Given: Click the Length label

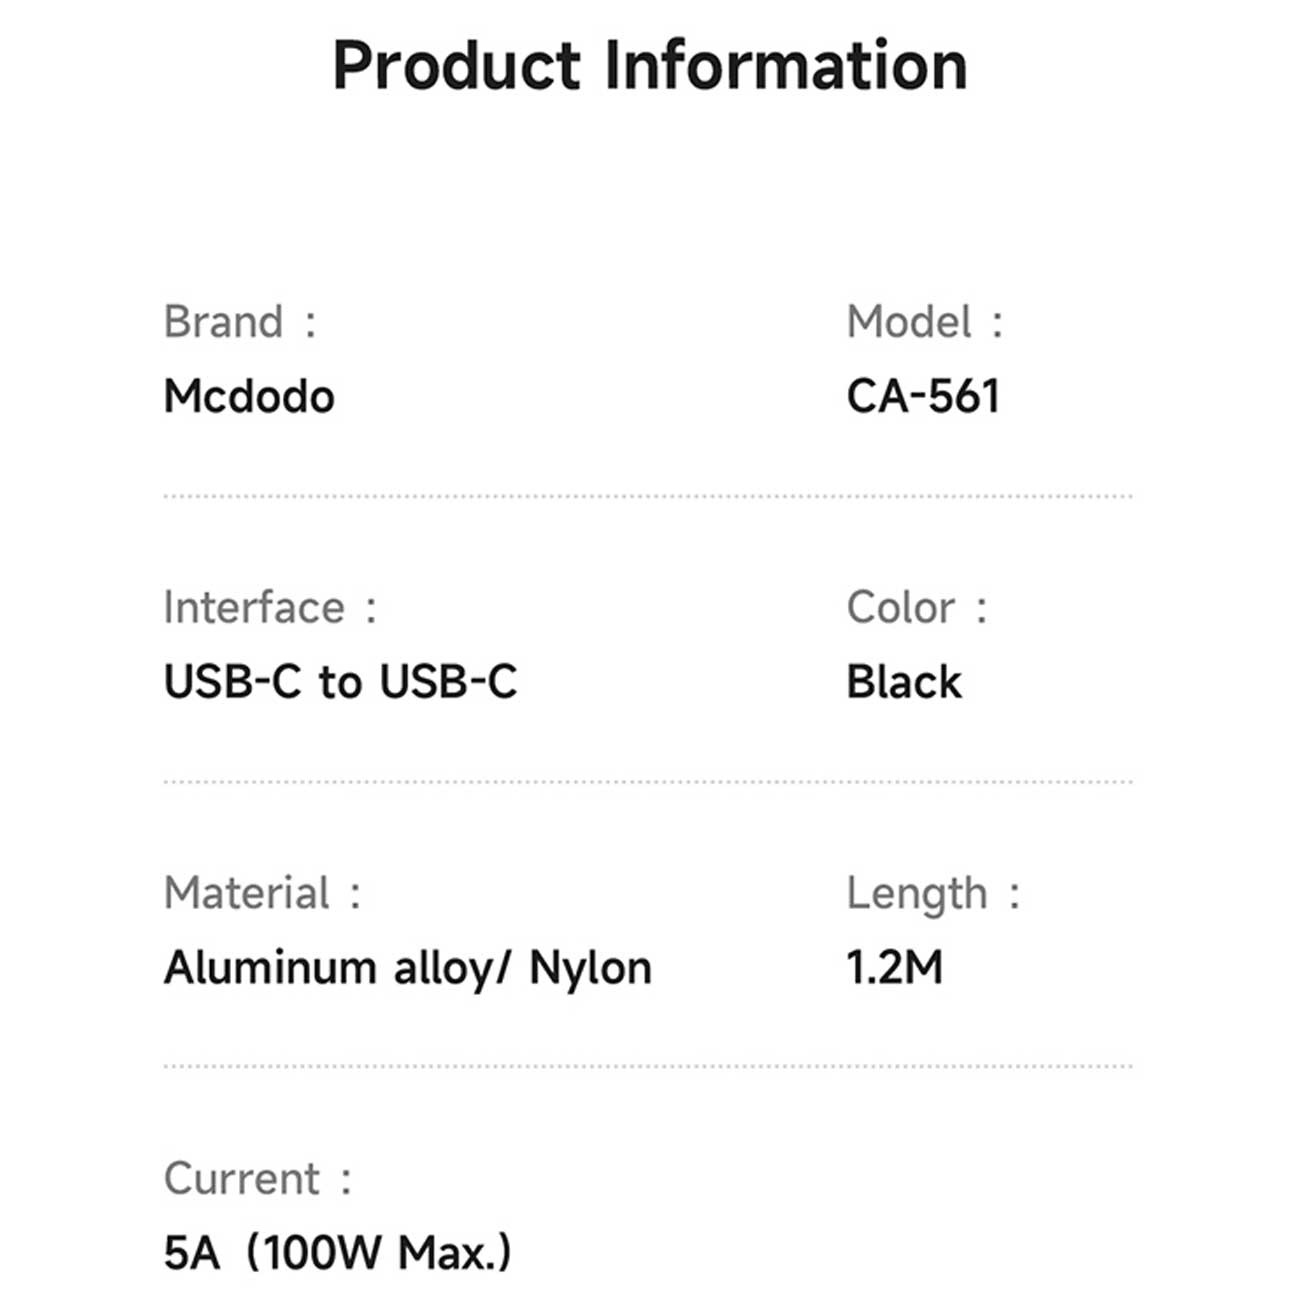Looking at the screenshot, I should coord(917,893).
